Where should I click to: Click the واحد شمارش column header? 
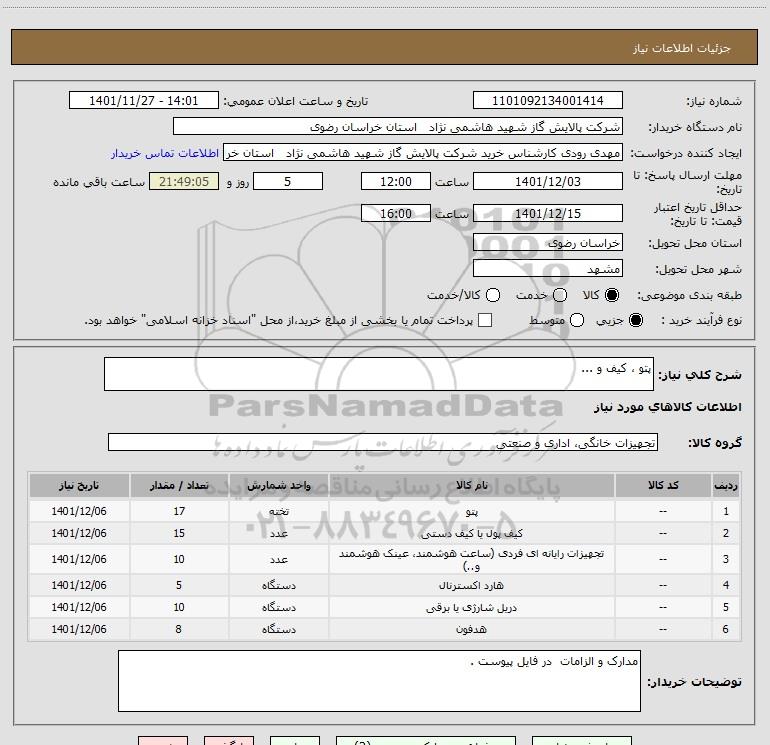tap(278, 485)
